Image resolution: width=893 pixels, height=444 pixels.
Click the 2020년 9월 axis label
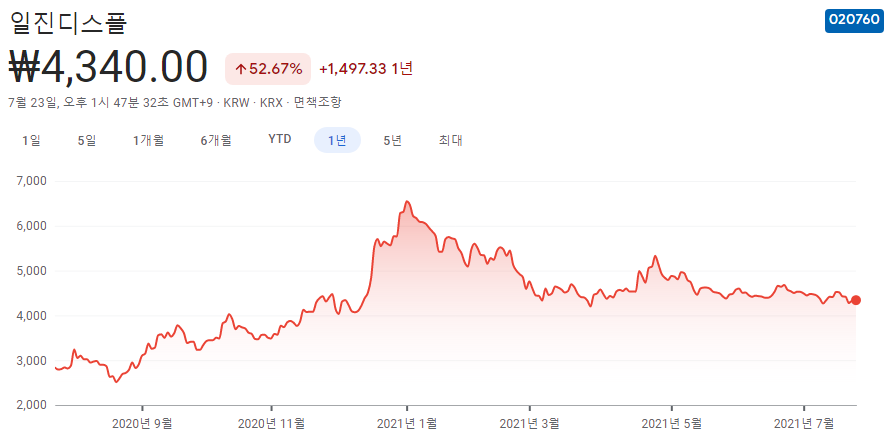tap(142, 423)
